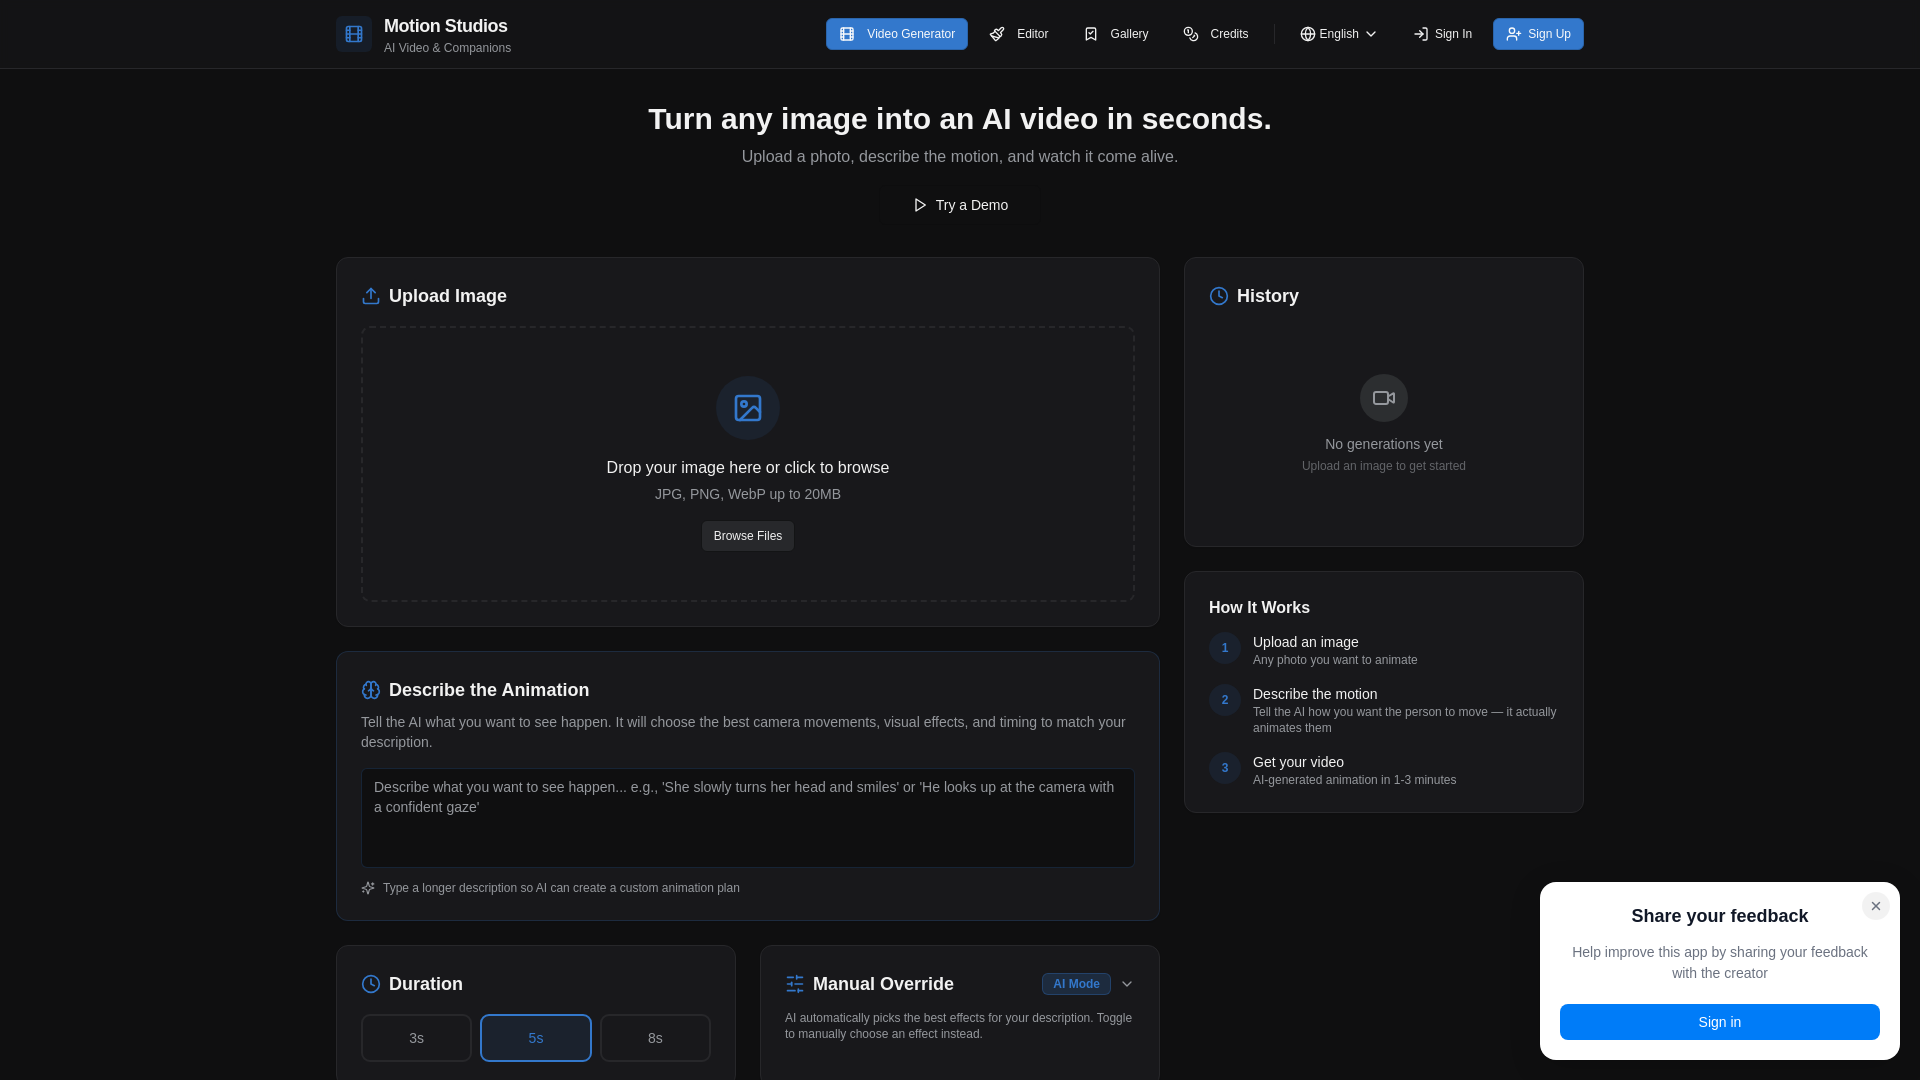Click the sliders icon beside Manual Override
The width and height of the screenshot is (1920, 1080).
pos(795,984)
